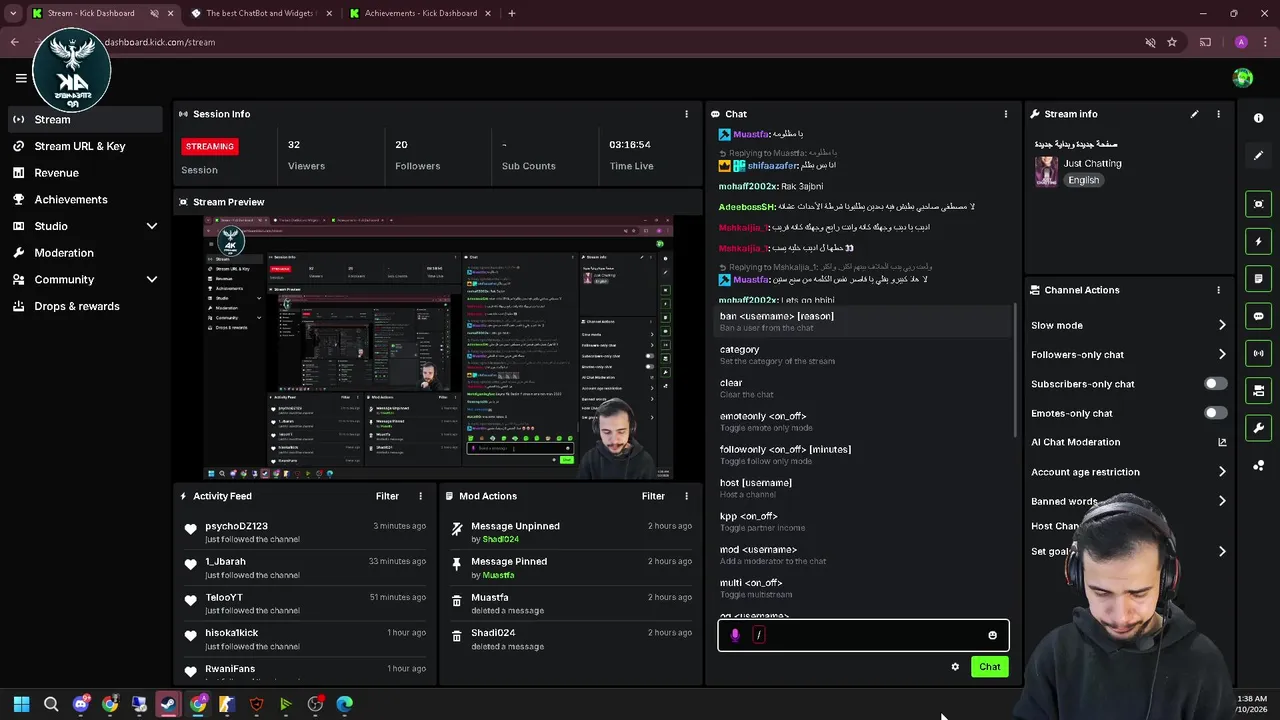This screenshot has width=1280, height=720.
Task: Toggle the chat bubble widget icon
Action: pyautogui.click(x=1258, y=316)
